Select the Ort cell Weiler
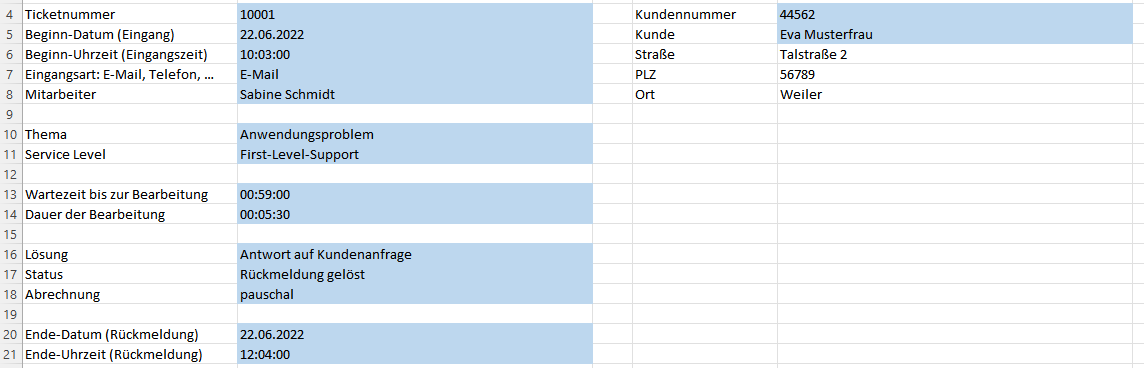 click(x=960, y=94)
